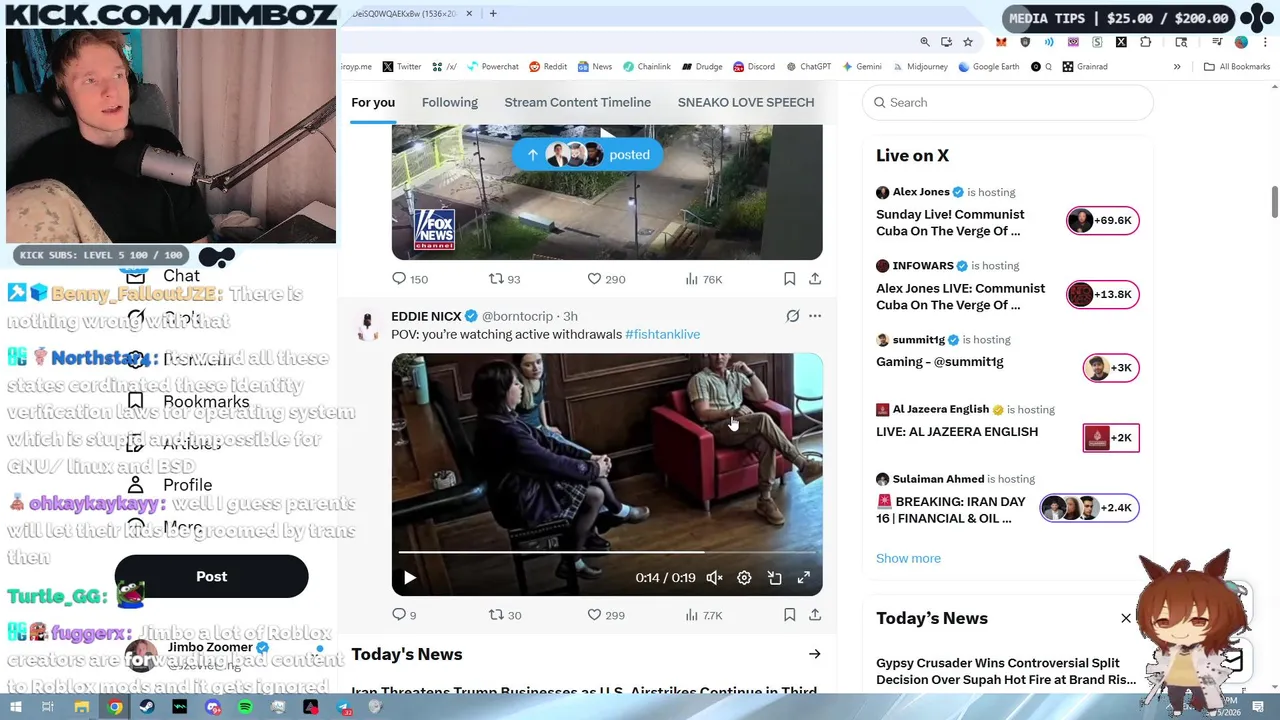Click the X search field
This screenshot has width=1280, height=720.
coord(1007,102)
